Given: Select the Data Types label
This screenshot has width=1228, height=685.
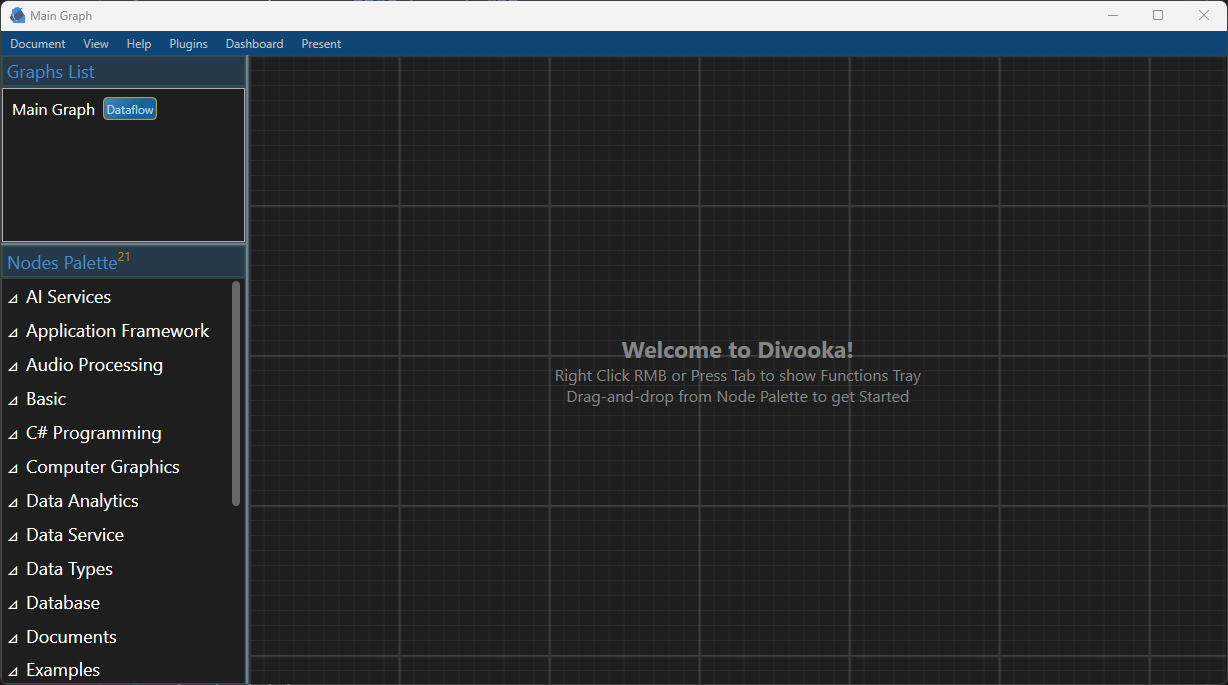Looking at the screenshot, I should (x=69, y=569).
